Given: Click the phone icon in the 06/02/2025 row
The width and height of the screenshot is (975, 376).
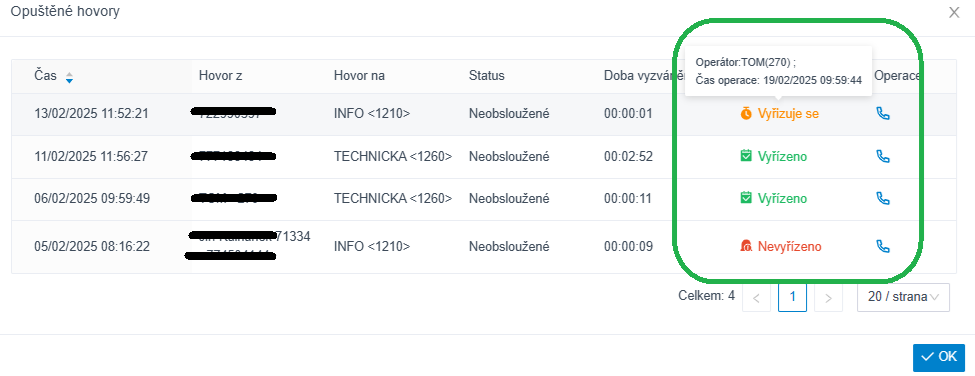Looking at the screenshot, I should click(x=882, y=198).
